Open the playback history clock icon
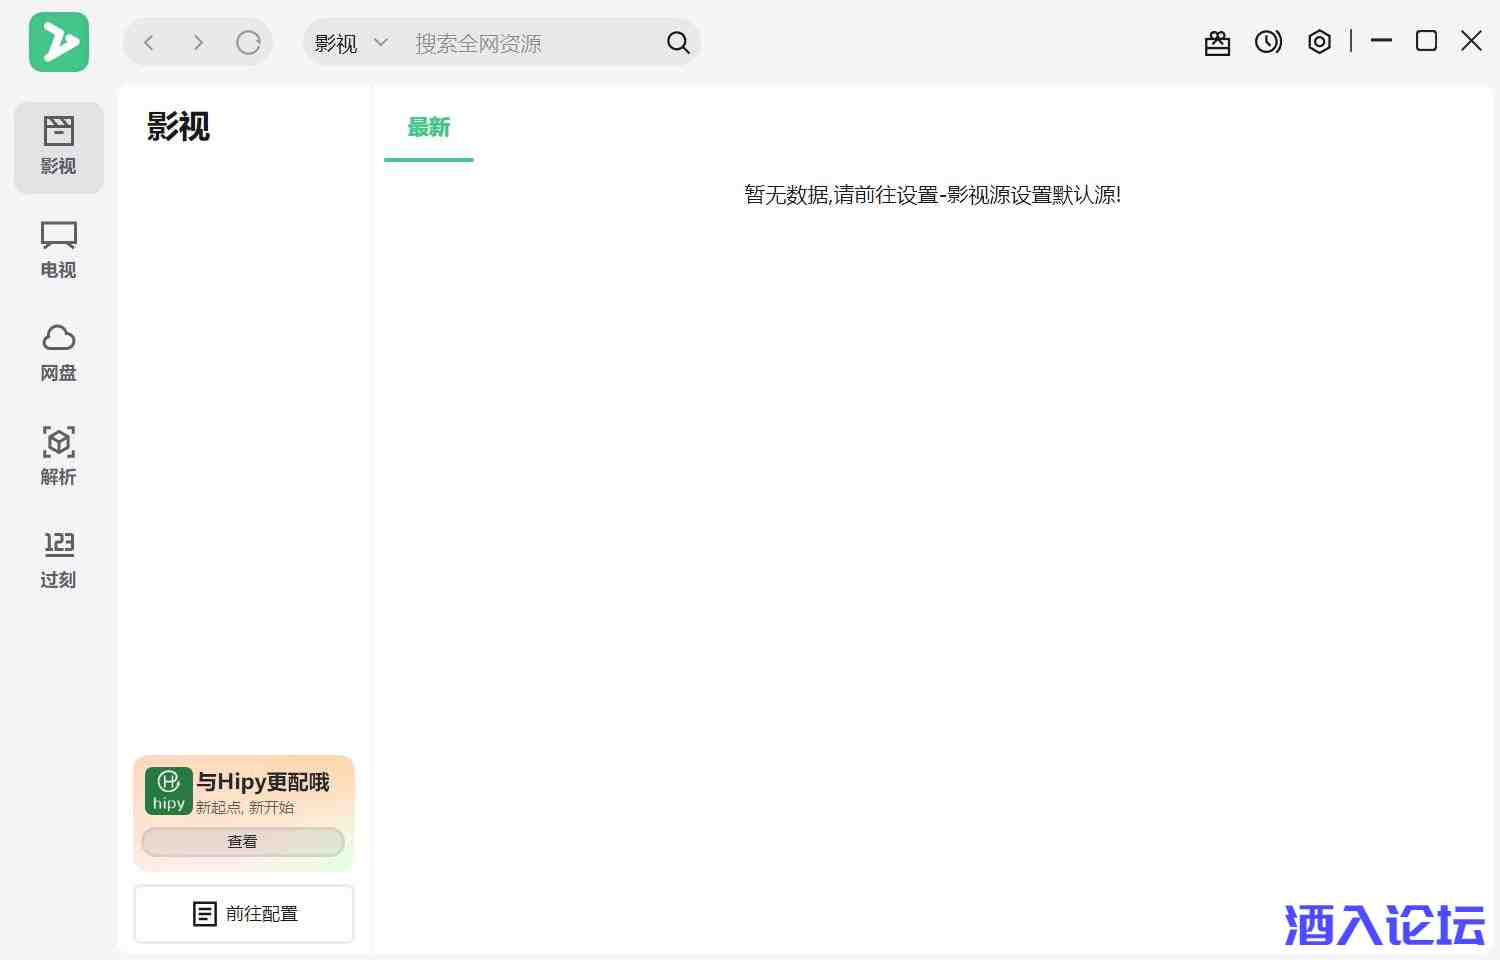The height and width of the screenshot is (960, 1500). click(1268, 42)
